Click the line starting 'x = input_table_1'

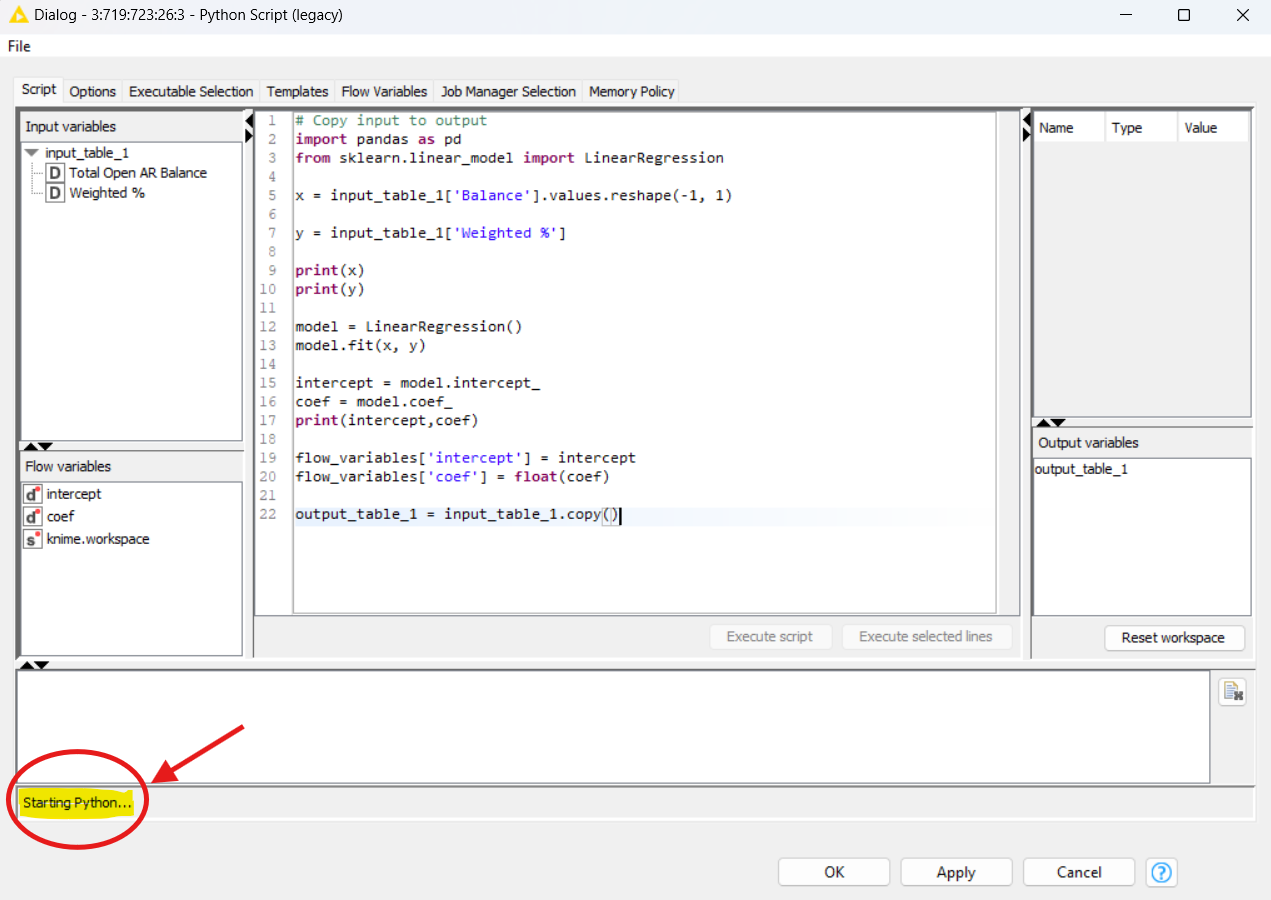[x=513, y=195]
